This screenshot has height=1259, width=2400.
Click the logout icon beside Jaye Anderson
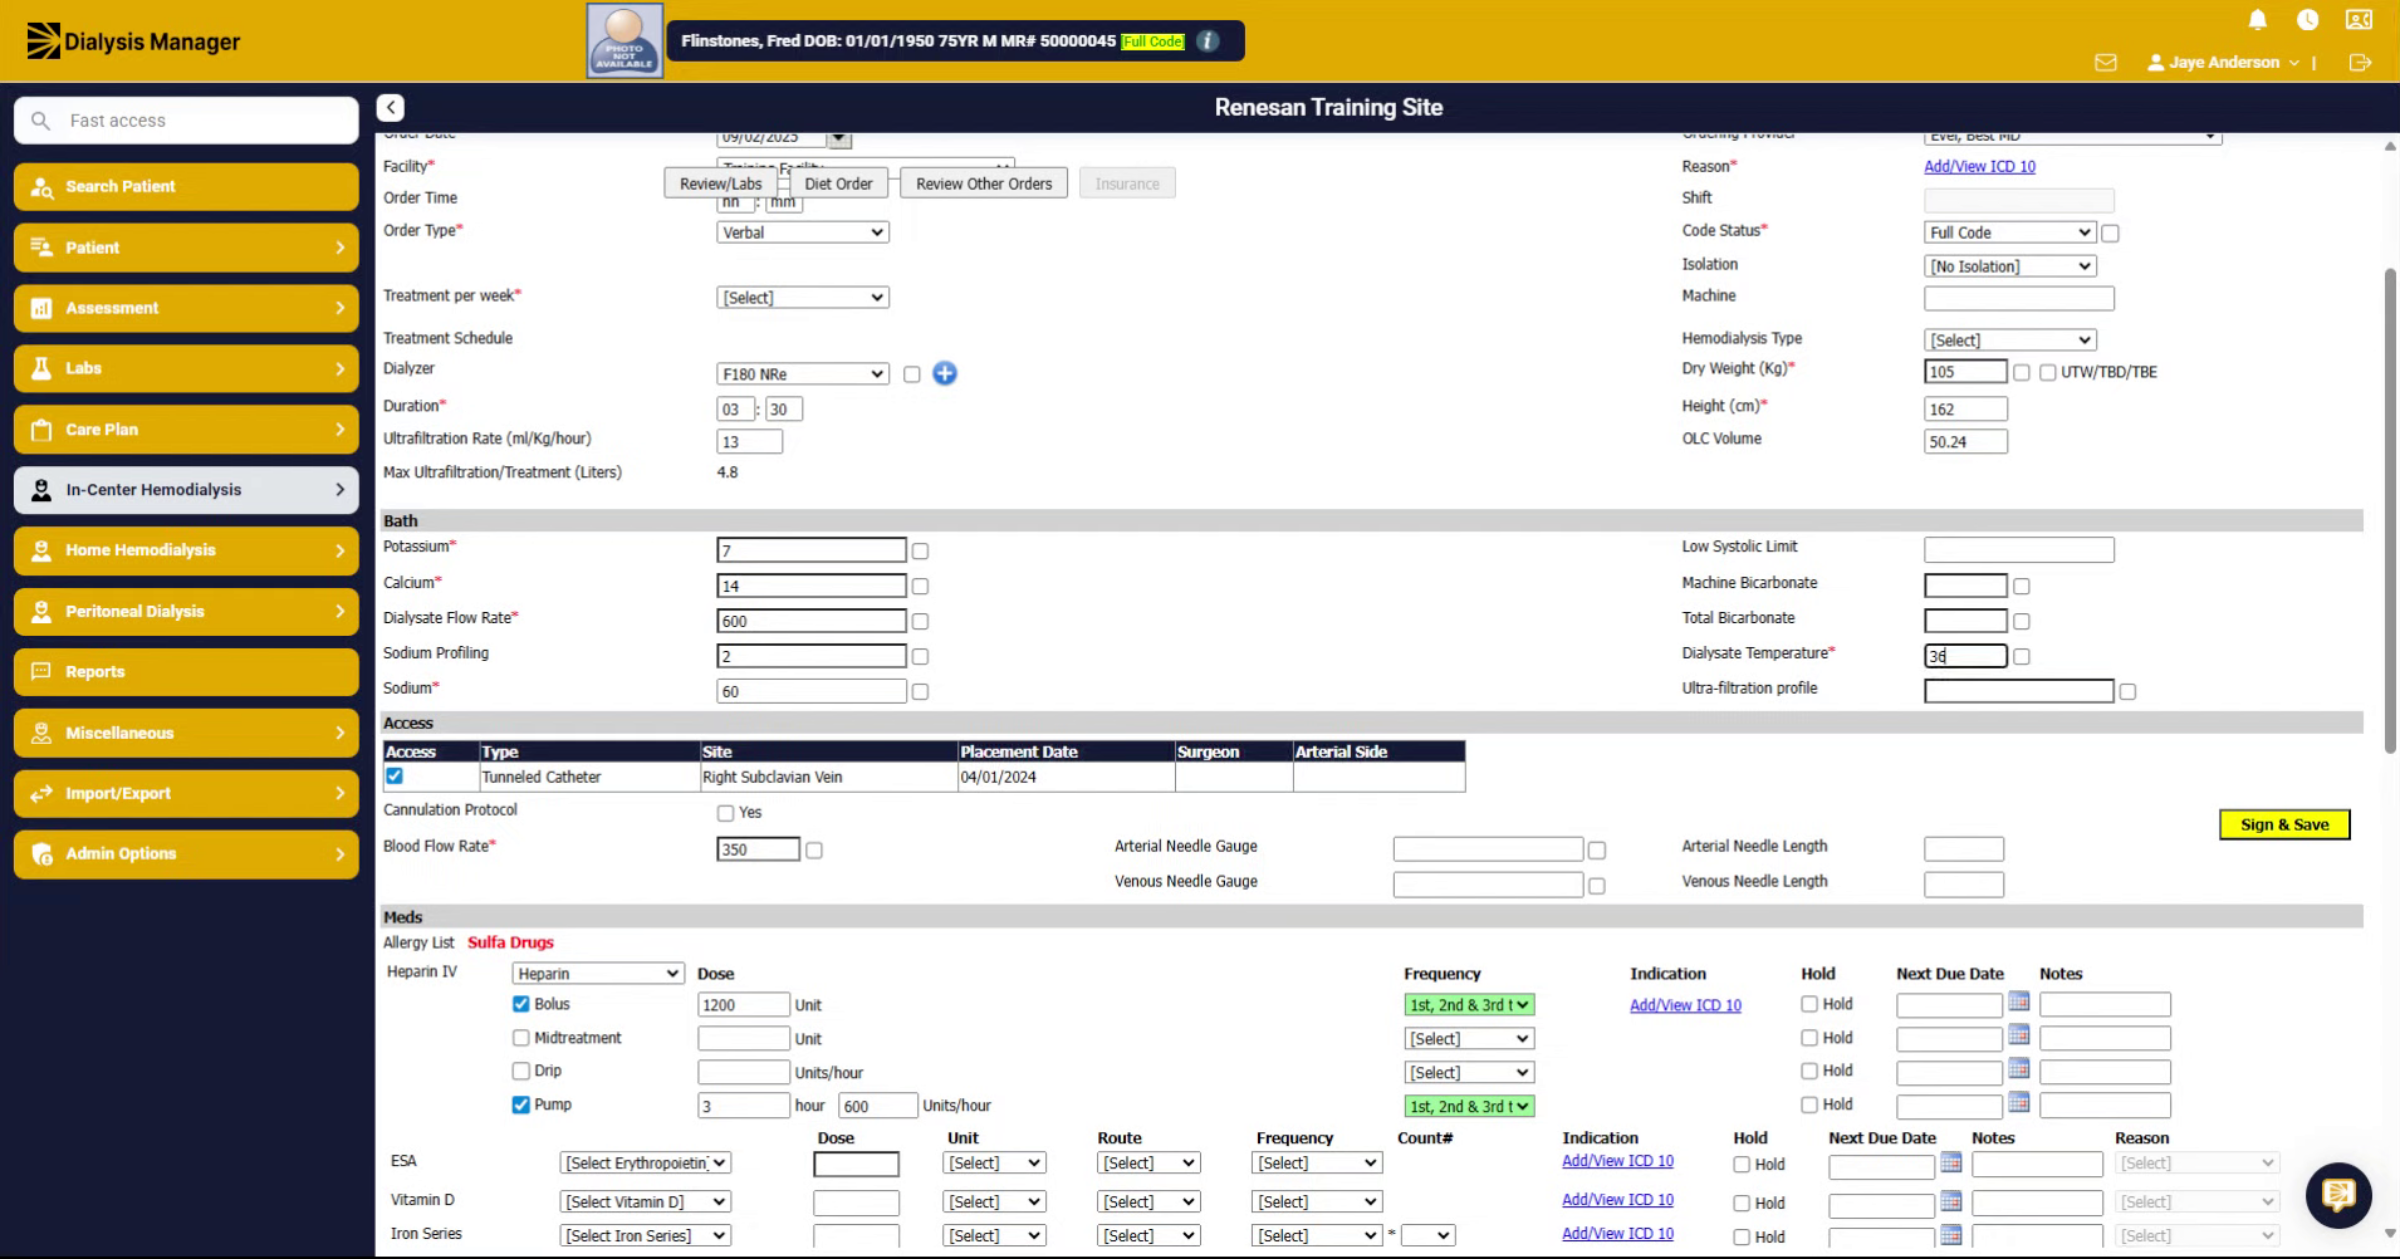point(2360,62)
